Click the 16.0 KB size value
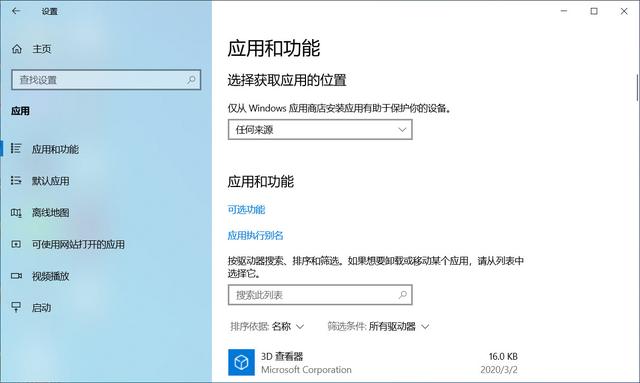 coord(503,356)
